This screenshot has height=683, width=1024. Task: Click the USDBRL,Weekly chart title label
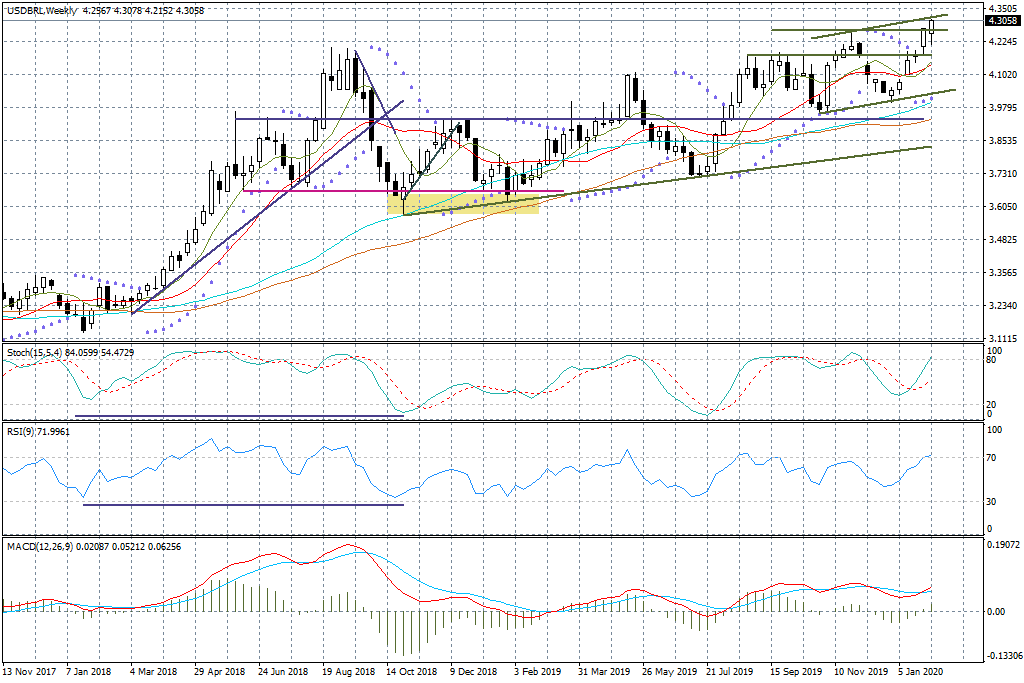(x=42, y=11)
